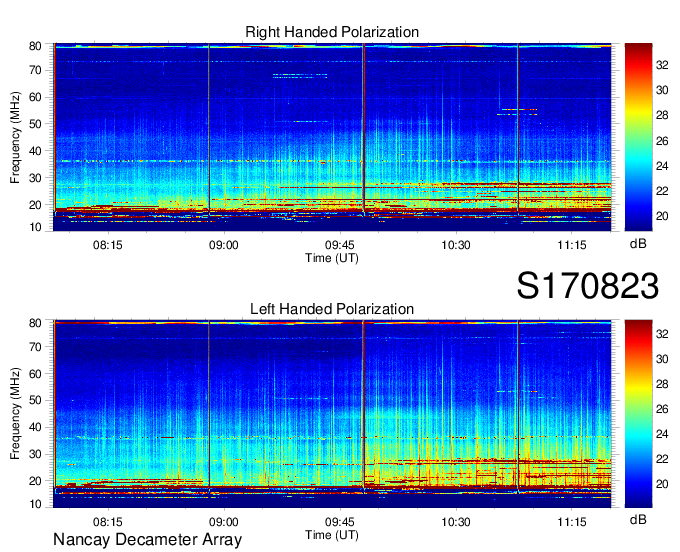Click "24" value on Right Handed colorbar

(x=662, y=166)
